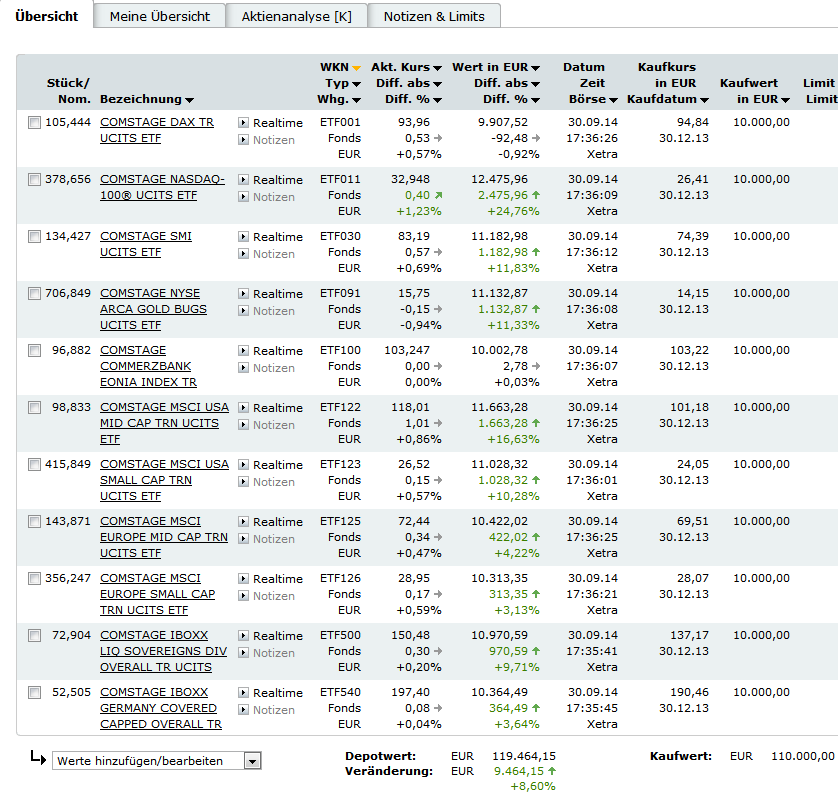The width and height of the screenshot is (838, 809).
Task: Tick checkbox for COMSTAGE NASDAQ-100 UCITS ETF
Action: coord(34,180)
